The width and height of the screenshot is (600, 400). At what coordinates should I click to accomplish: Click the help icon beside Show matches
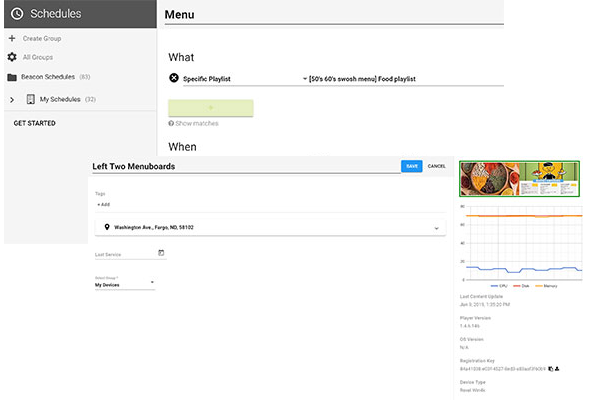pos(171,123)
